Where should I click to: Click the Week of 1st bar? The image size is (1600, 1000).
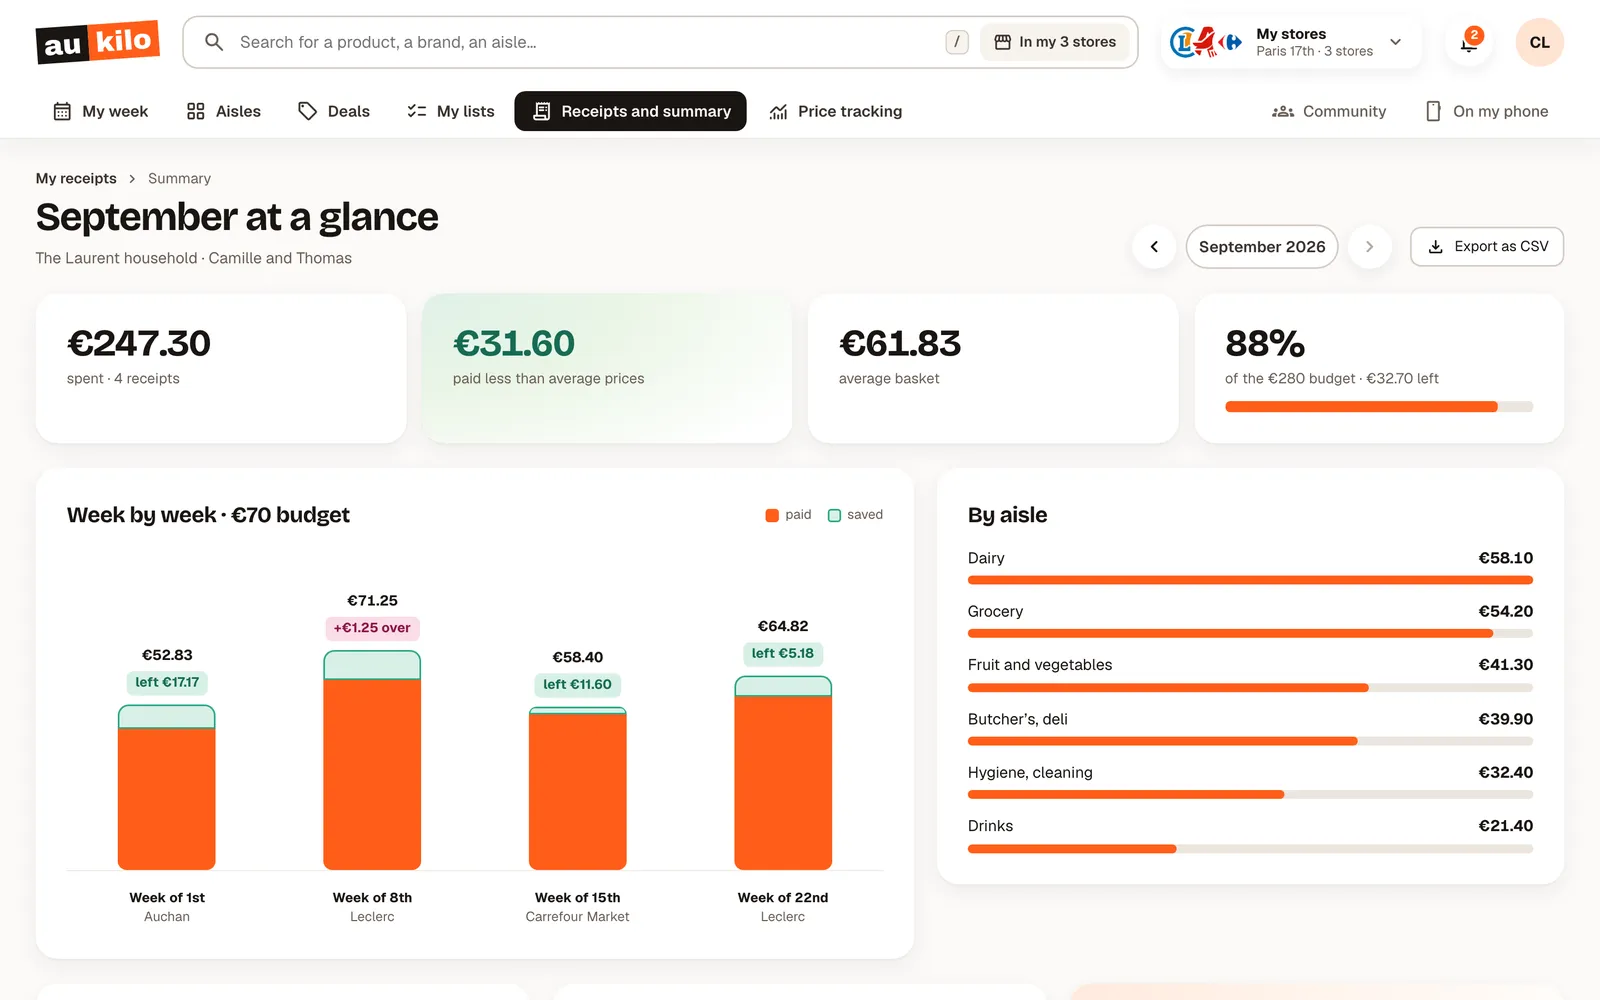(x=167, y=787)
